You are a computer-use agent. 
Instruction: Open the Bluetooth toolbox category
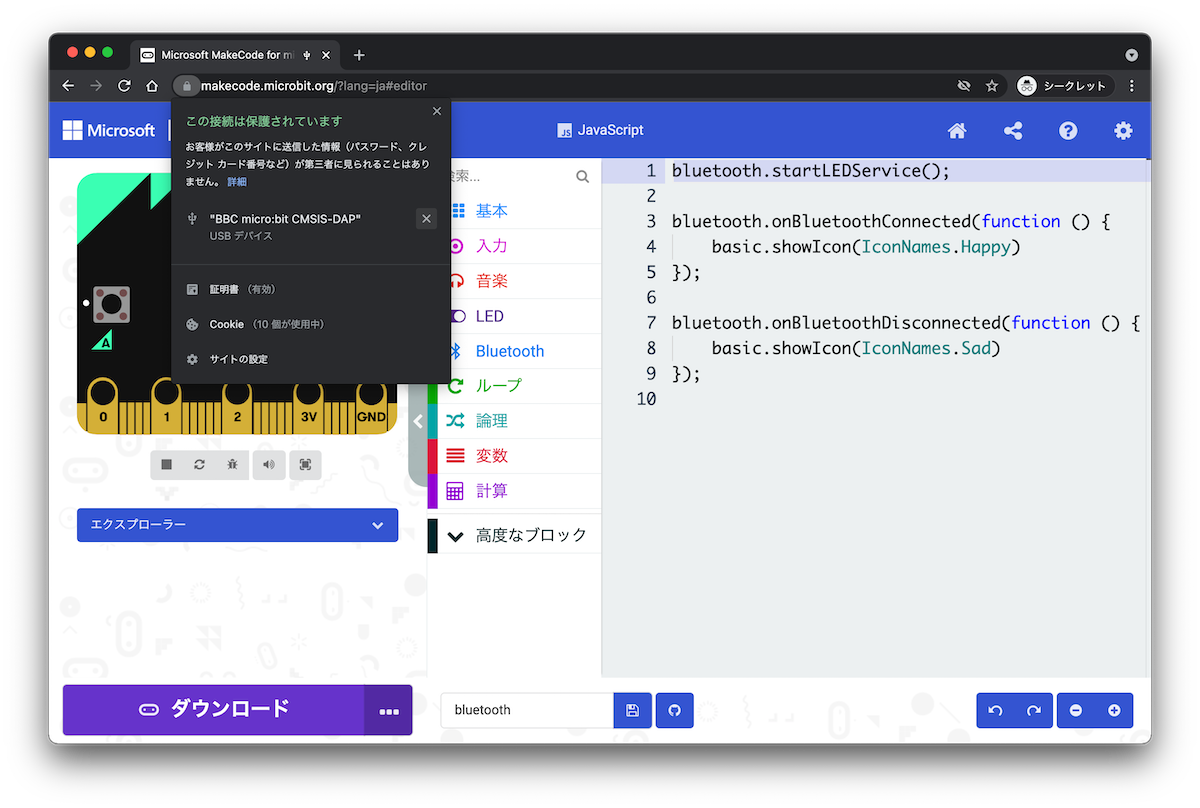(x=514, y=351)
